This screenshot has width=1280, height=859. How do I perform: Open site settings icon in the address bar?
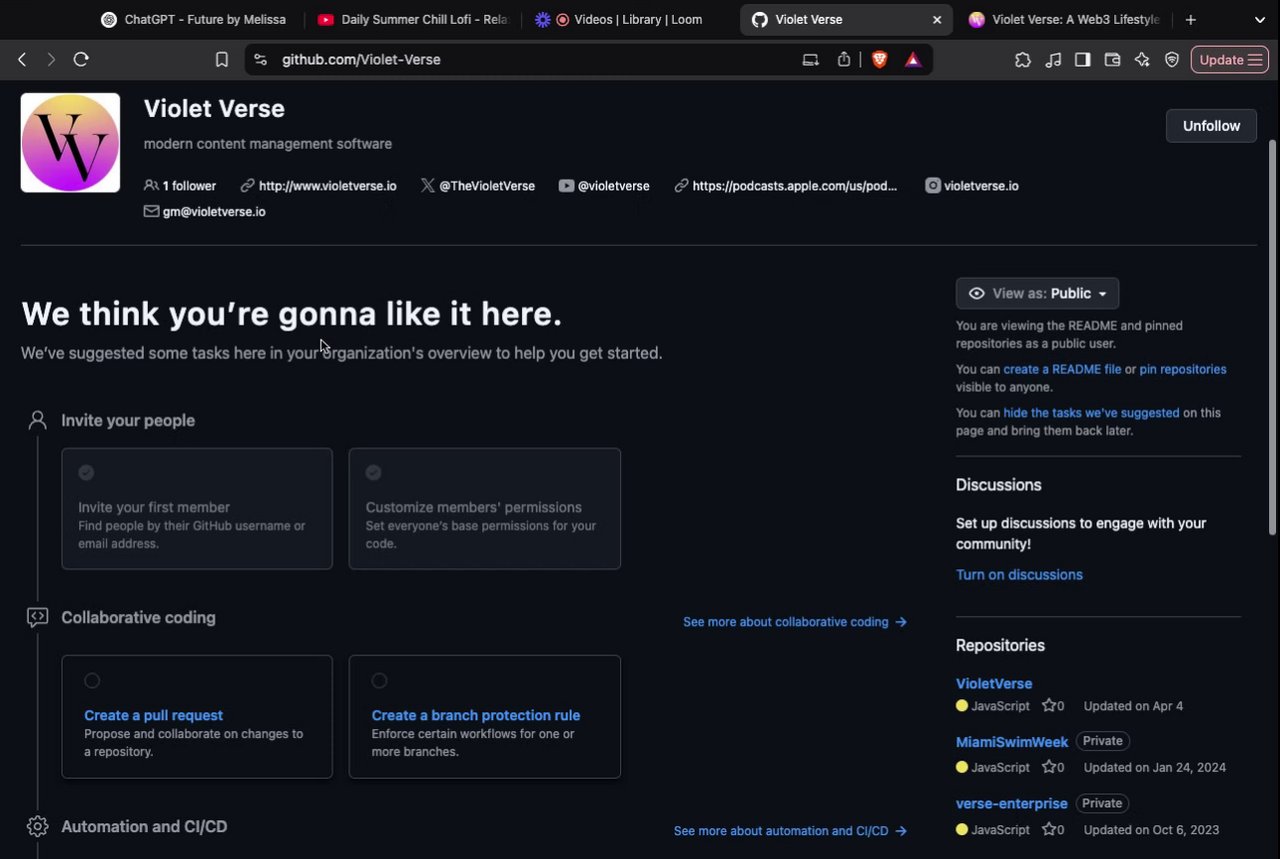(261, 60)
